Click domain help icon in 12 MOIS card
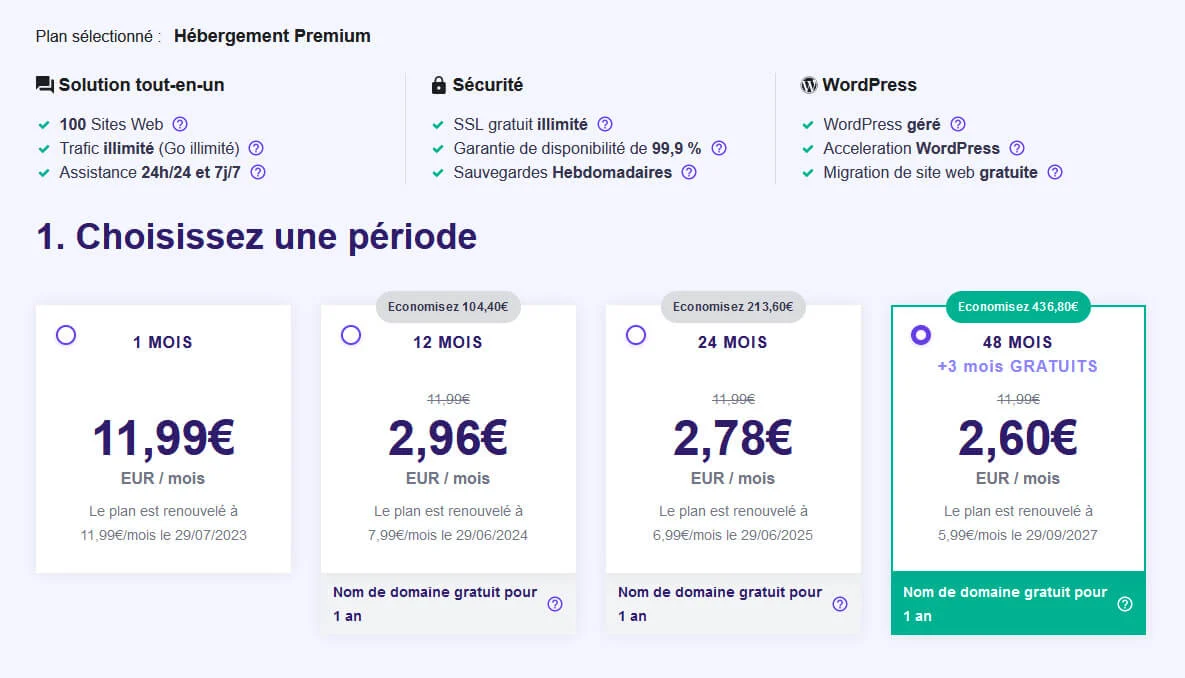This screenshot has height=678, width=1185. pos(555,604)
